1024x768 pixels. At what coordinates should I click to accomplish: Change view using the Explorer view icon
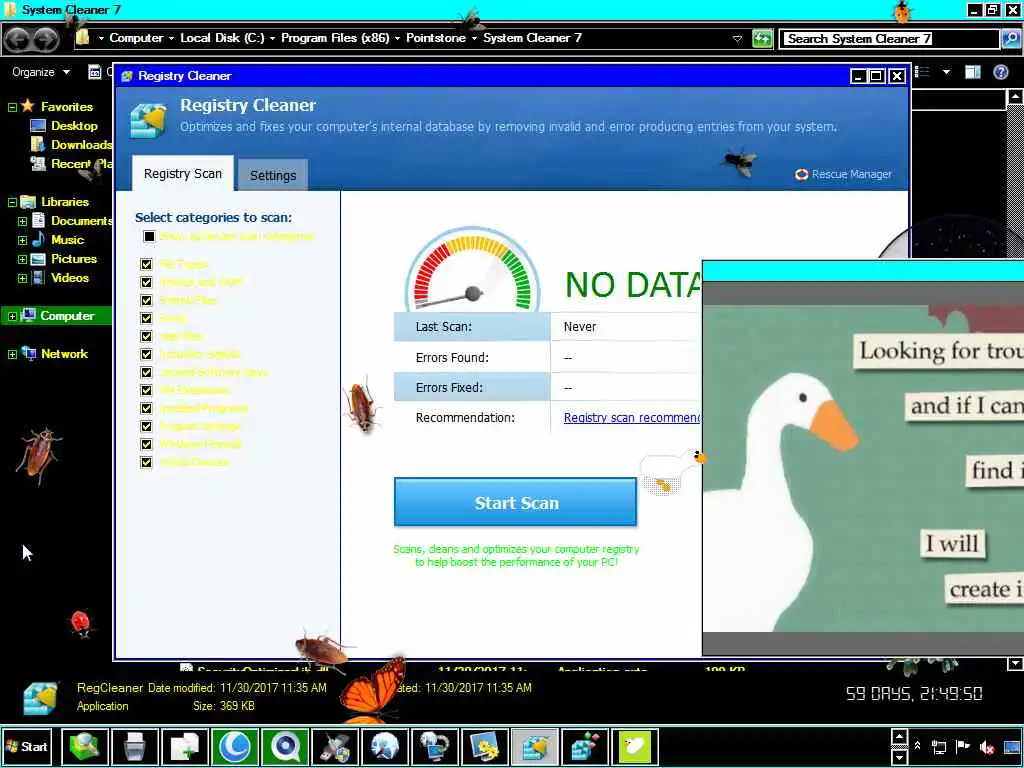click(x=922, y=72)
